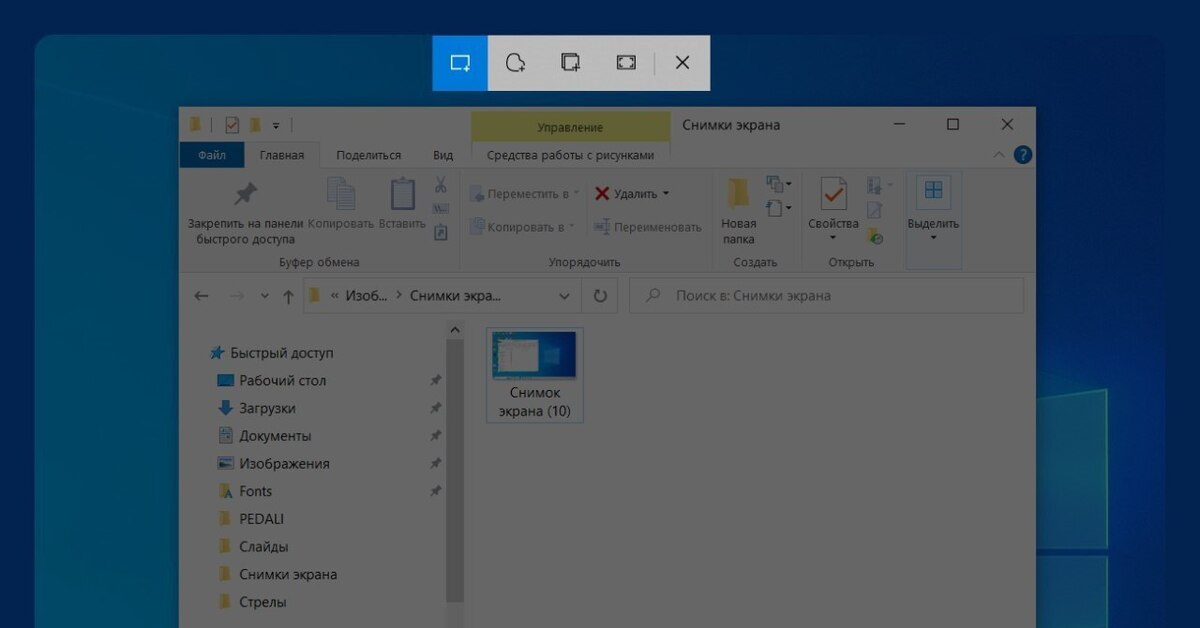Click the scissors cut icon
The image size is (1200, 628).
[440, 185]
